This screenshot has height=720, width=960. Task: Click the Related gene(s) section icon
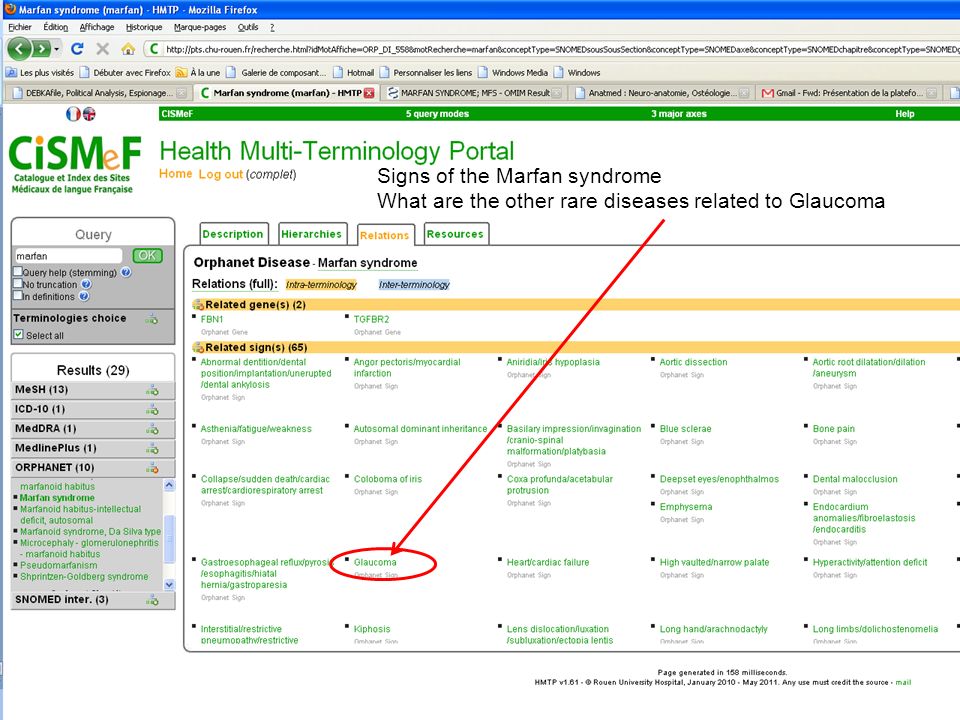(x=198, y=304)
